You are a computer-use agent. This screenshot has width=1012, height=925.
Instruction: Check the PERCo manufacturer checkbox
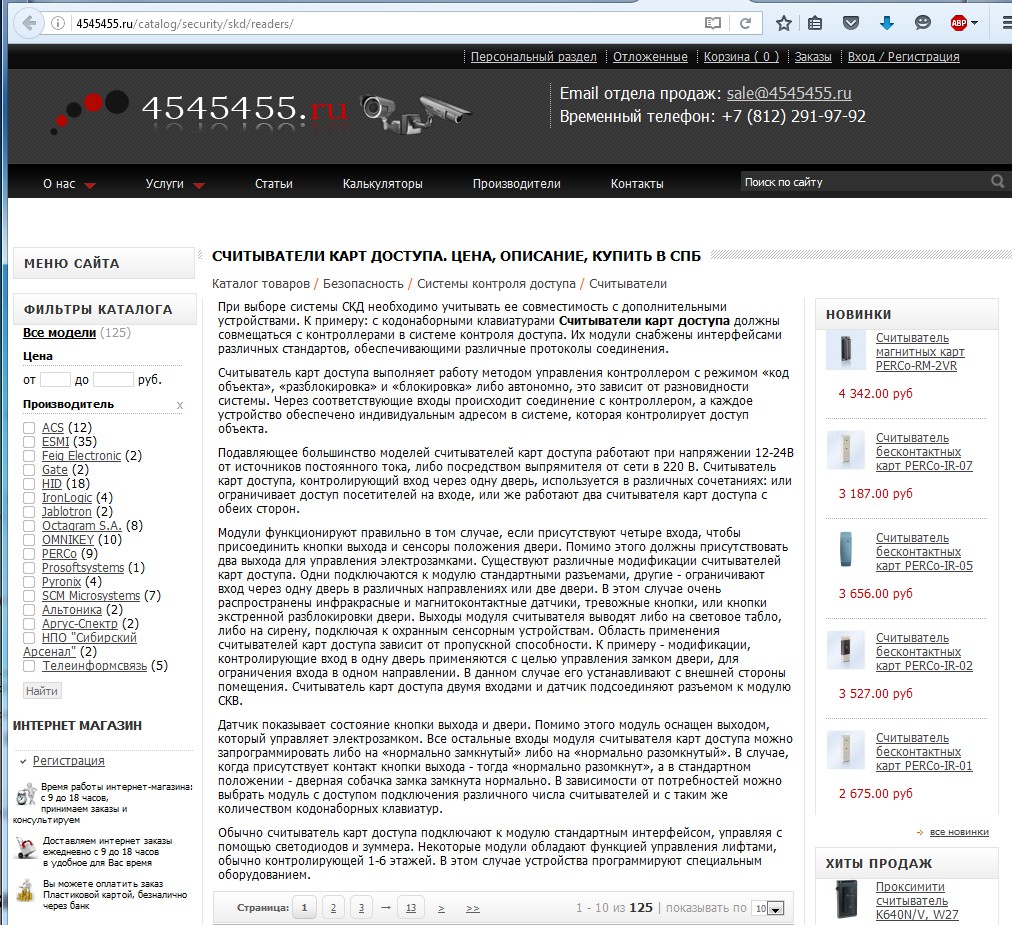29,554
